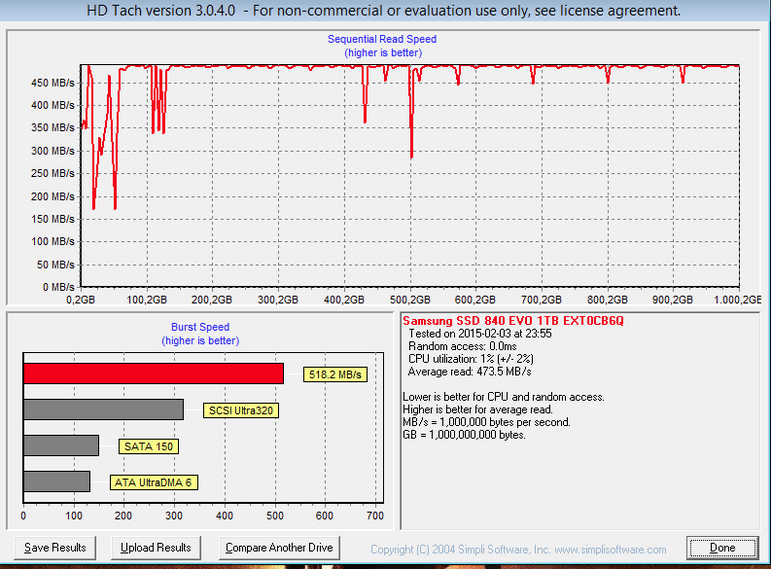Select the gray SATA 150 bar
The height and width of the screenshot is (569, 771).
pyautogui.click(x=61, y=446)
